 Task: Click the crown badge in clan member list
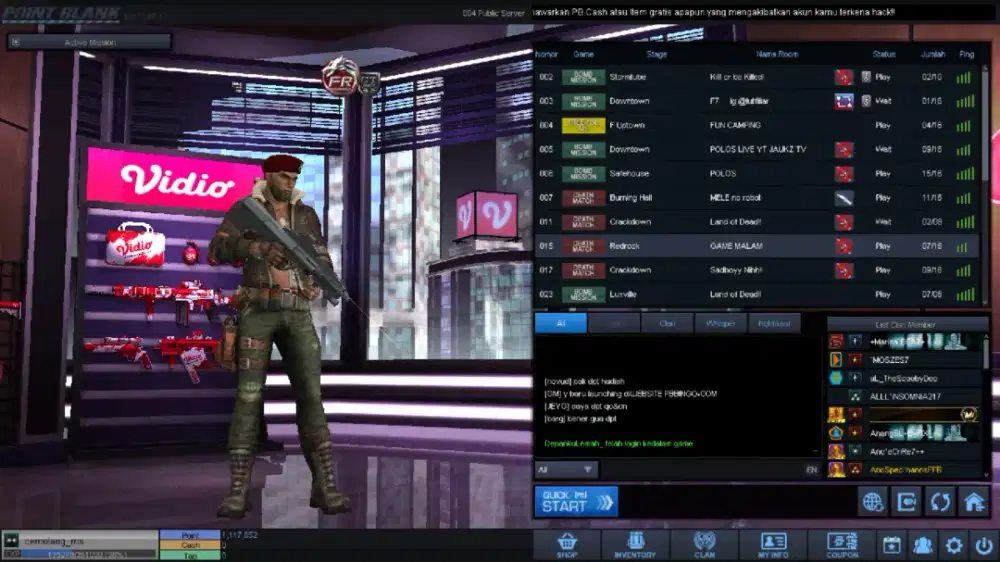click(x=968, y=415)
